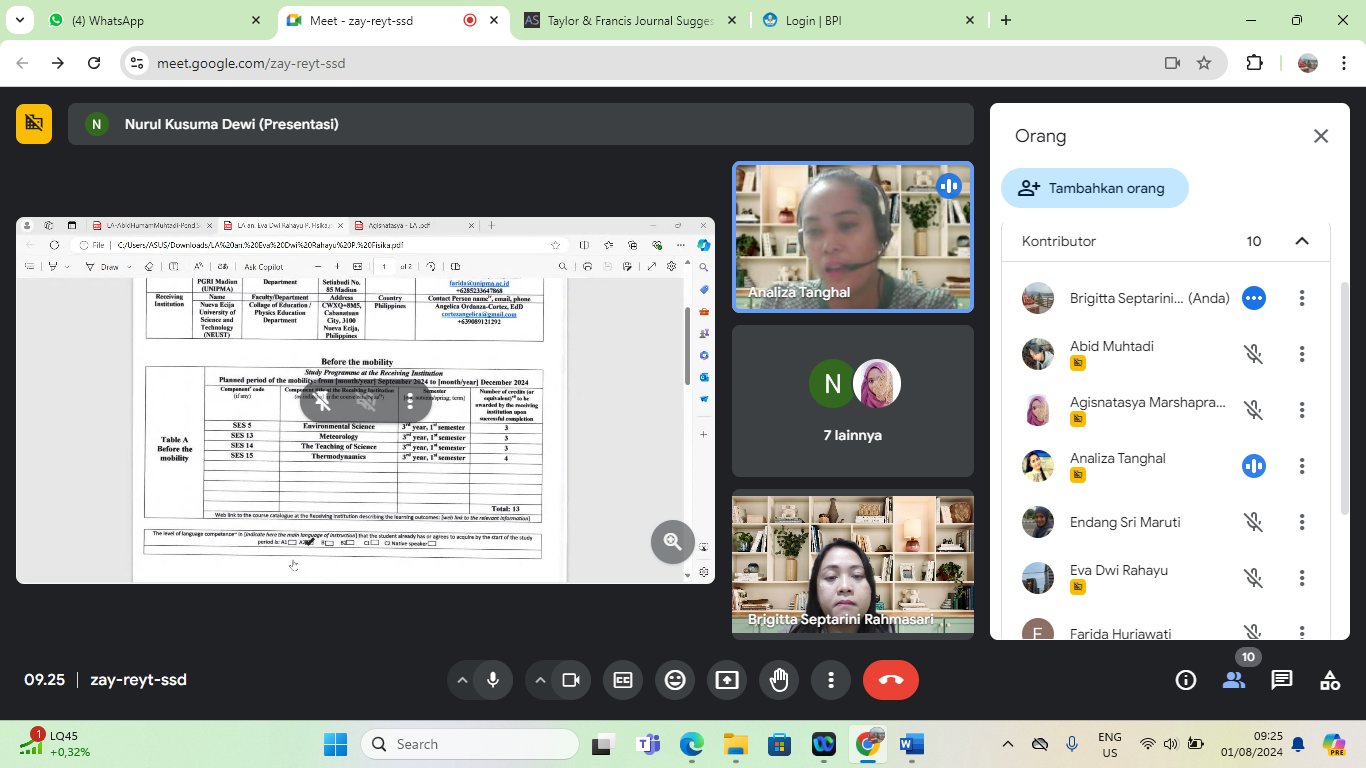Viewport: 1366px width, 768px height.
Task: Select Analiza Tanghal's video tile
Action: tap(853, 237)
